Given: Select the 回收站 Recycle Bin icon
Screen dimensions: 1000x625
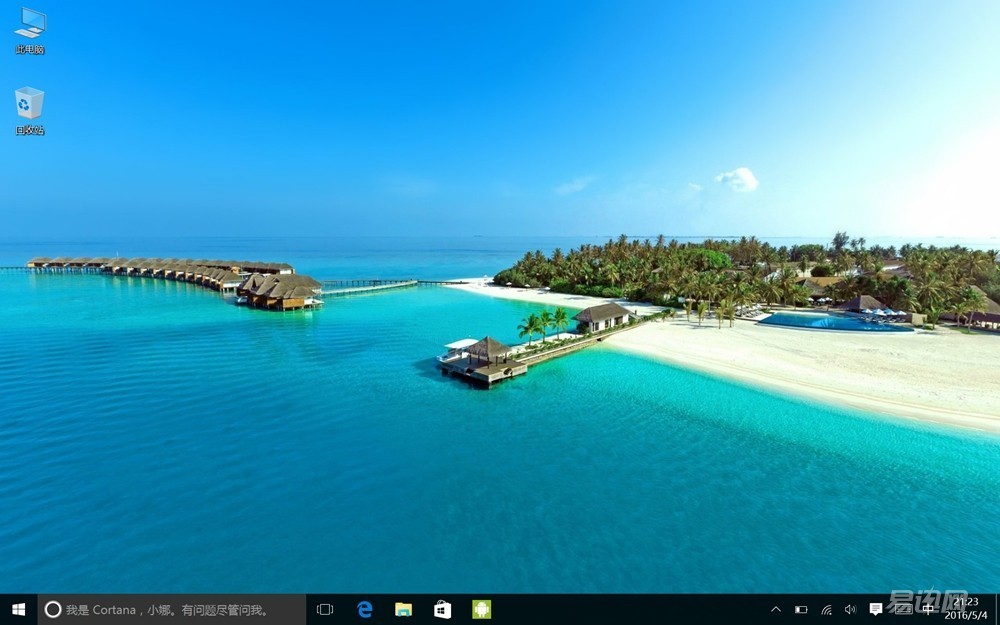Looking at the screenshot, I should coord(29,111).
